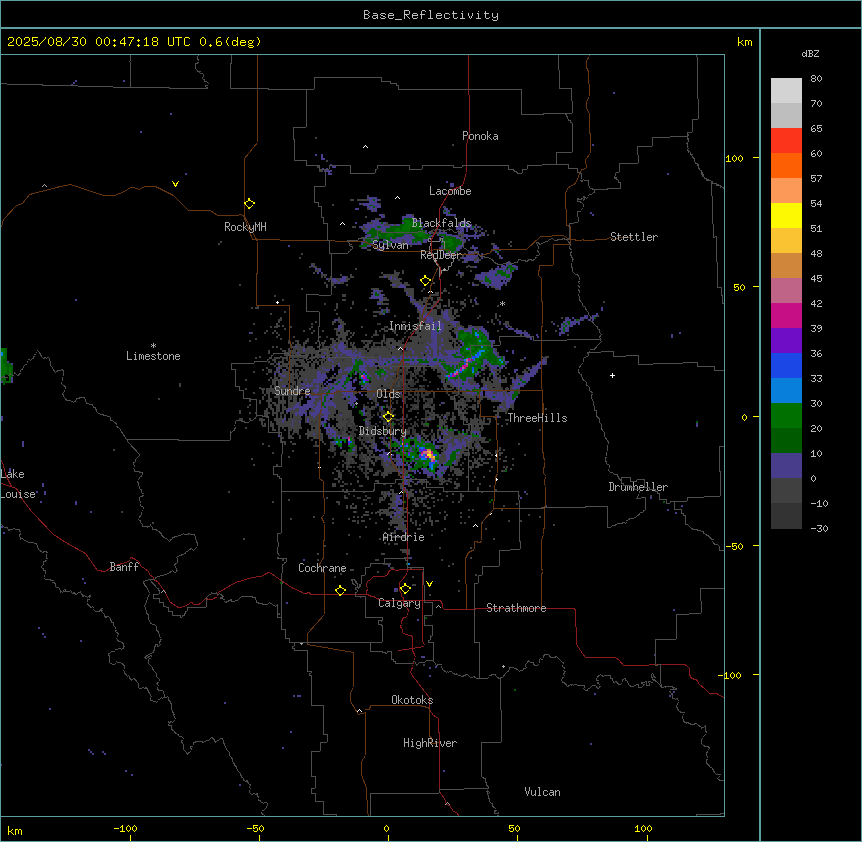Click the white plus marker west of Drumheller
The height and width of the screenshot is (842, 862).
pos(612,375)
